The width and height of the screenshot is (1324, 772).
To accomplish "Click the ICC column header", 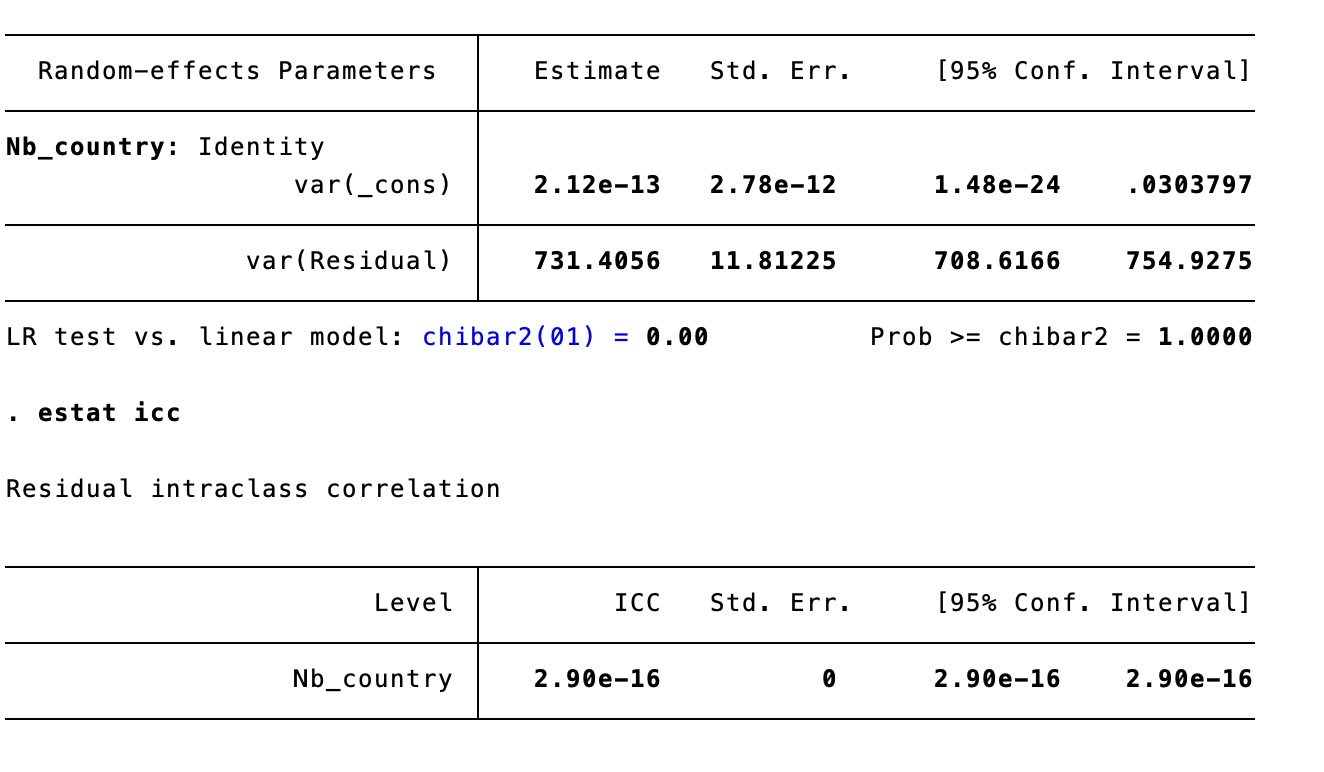I will point(637,603).
